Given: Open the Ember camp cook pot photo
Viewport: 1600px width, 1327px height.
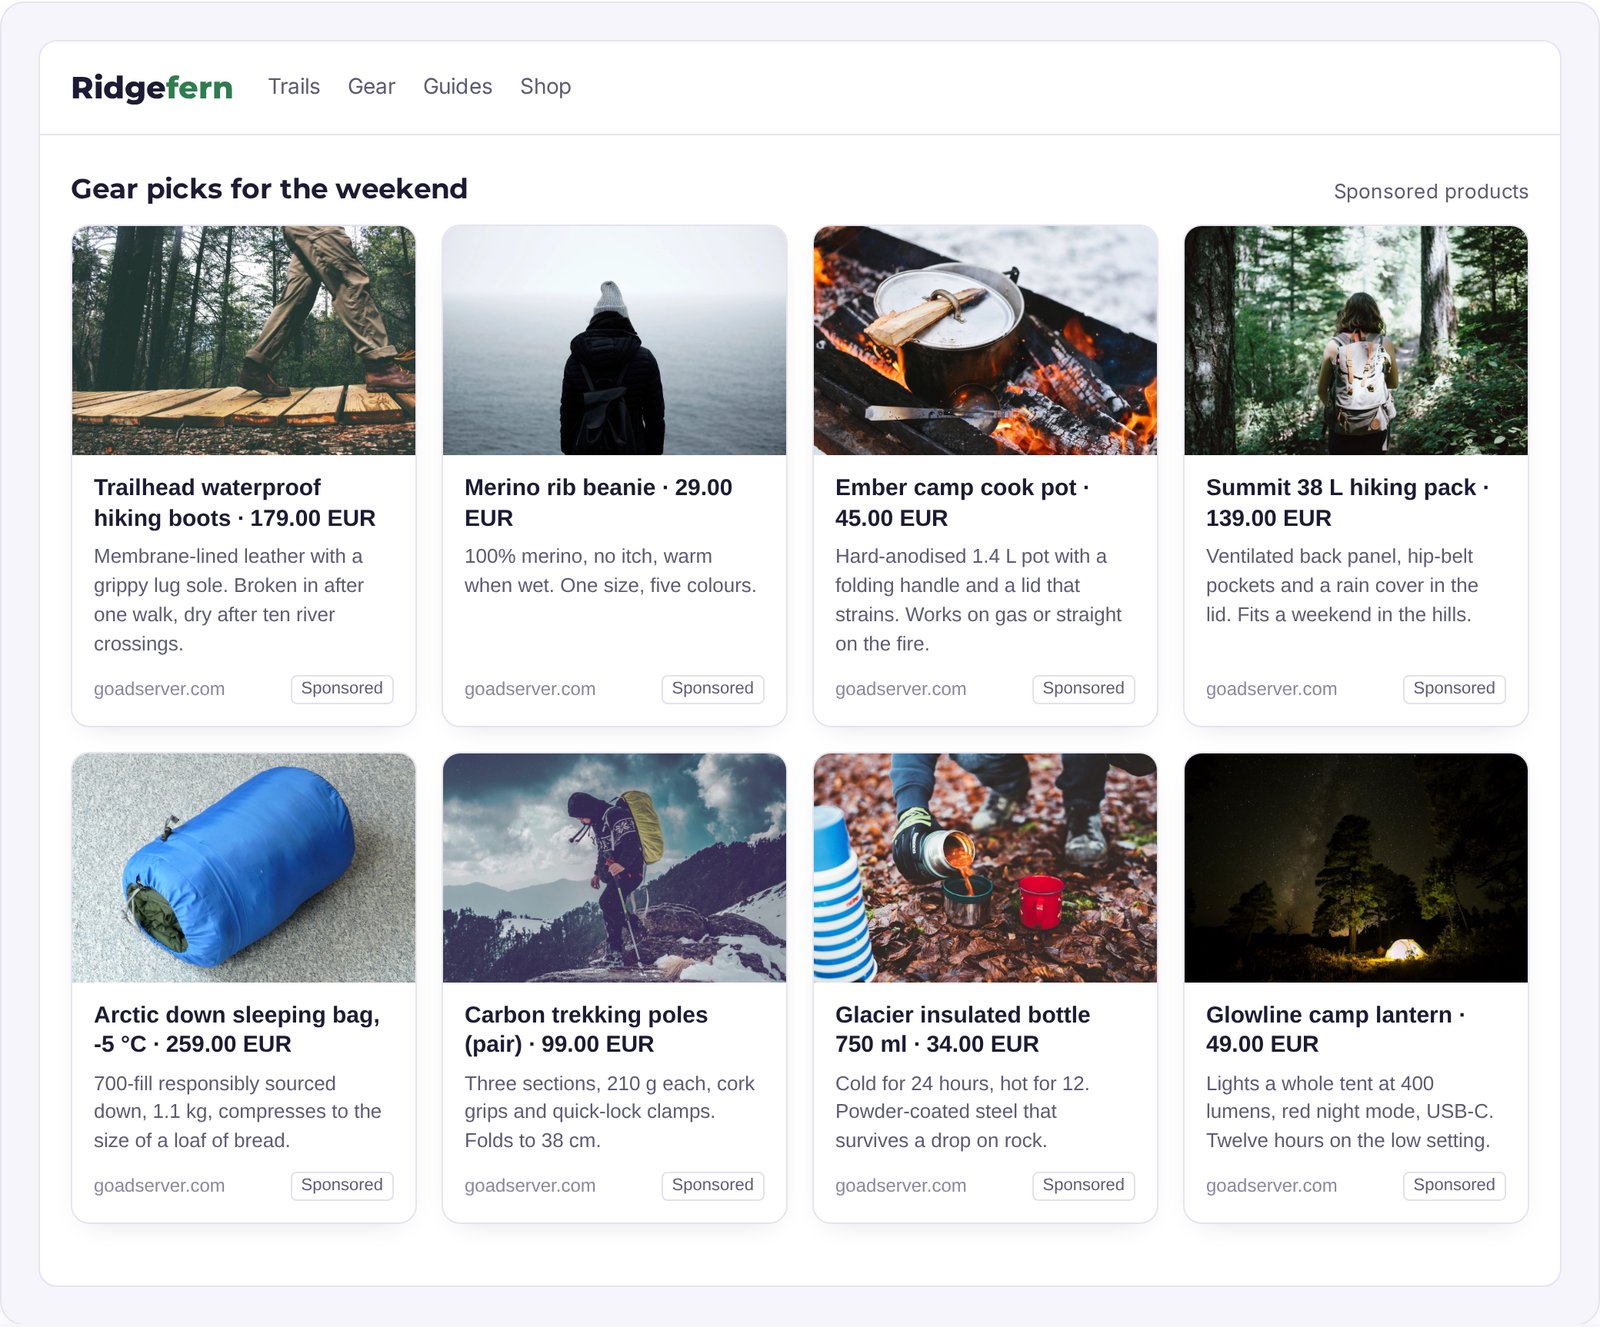Looking at the screenshot, I should 985,340.
